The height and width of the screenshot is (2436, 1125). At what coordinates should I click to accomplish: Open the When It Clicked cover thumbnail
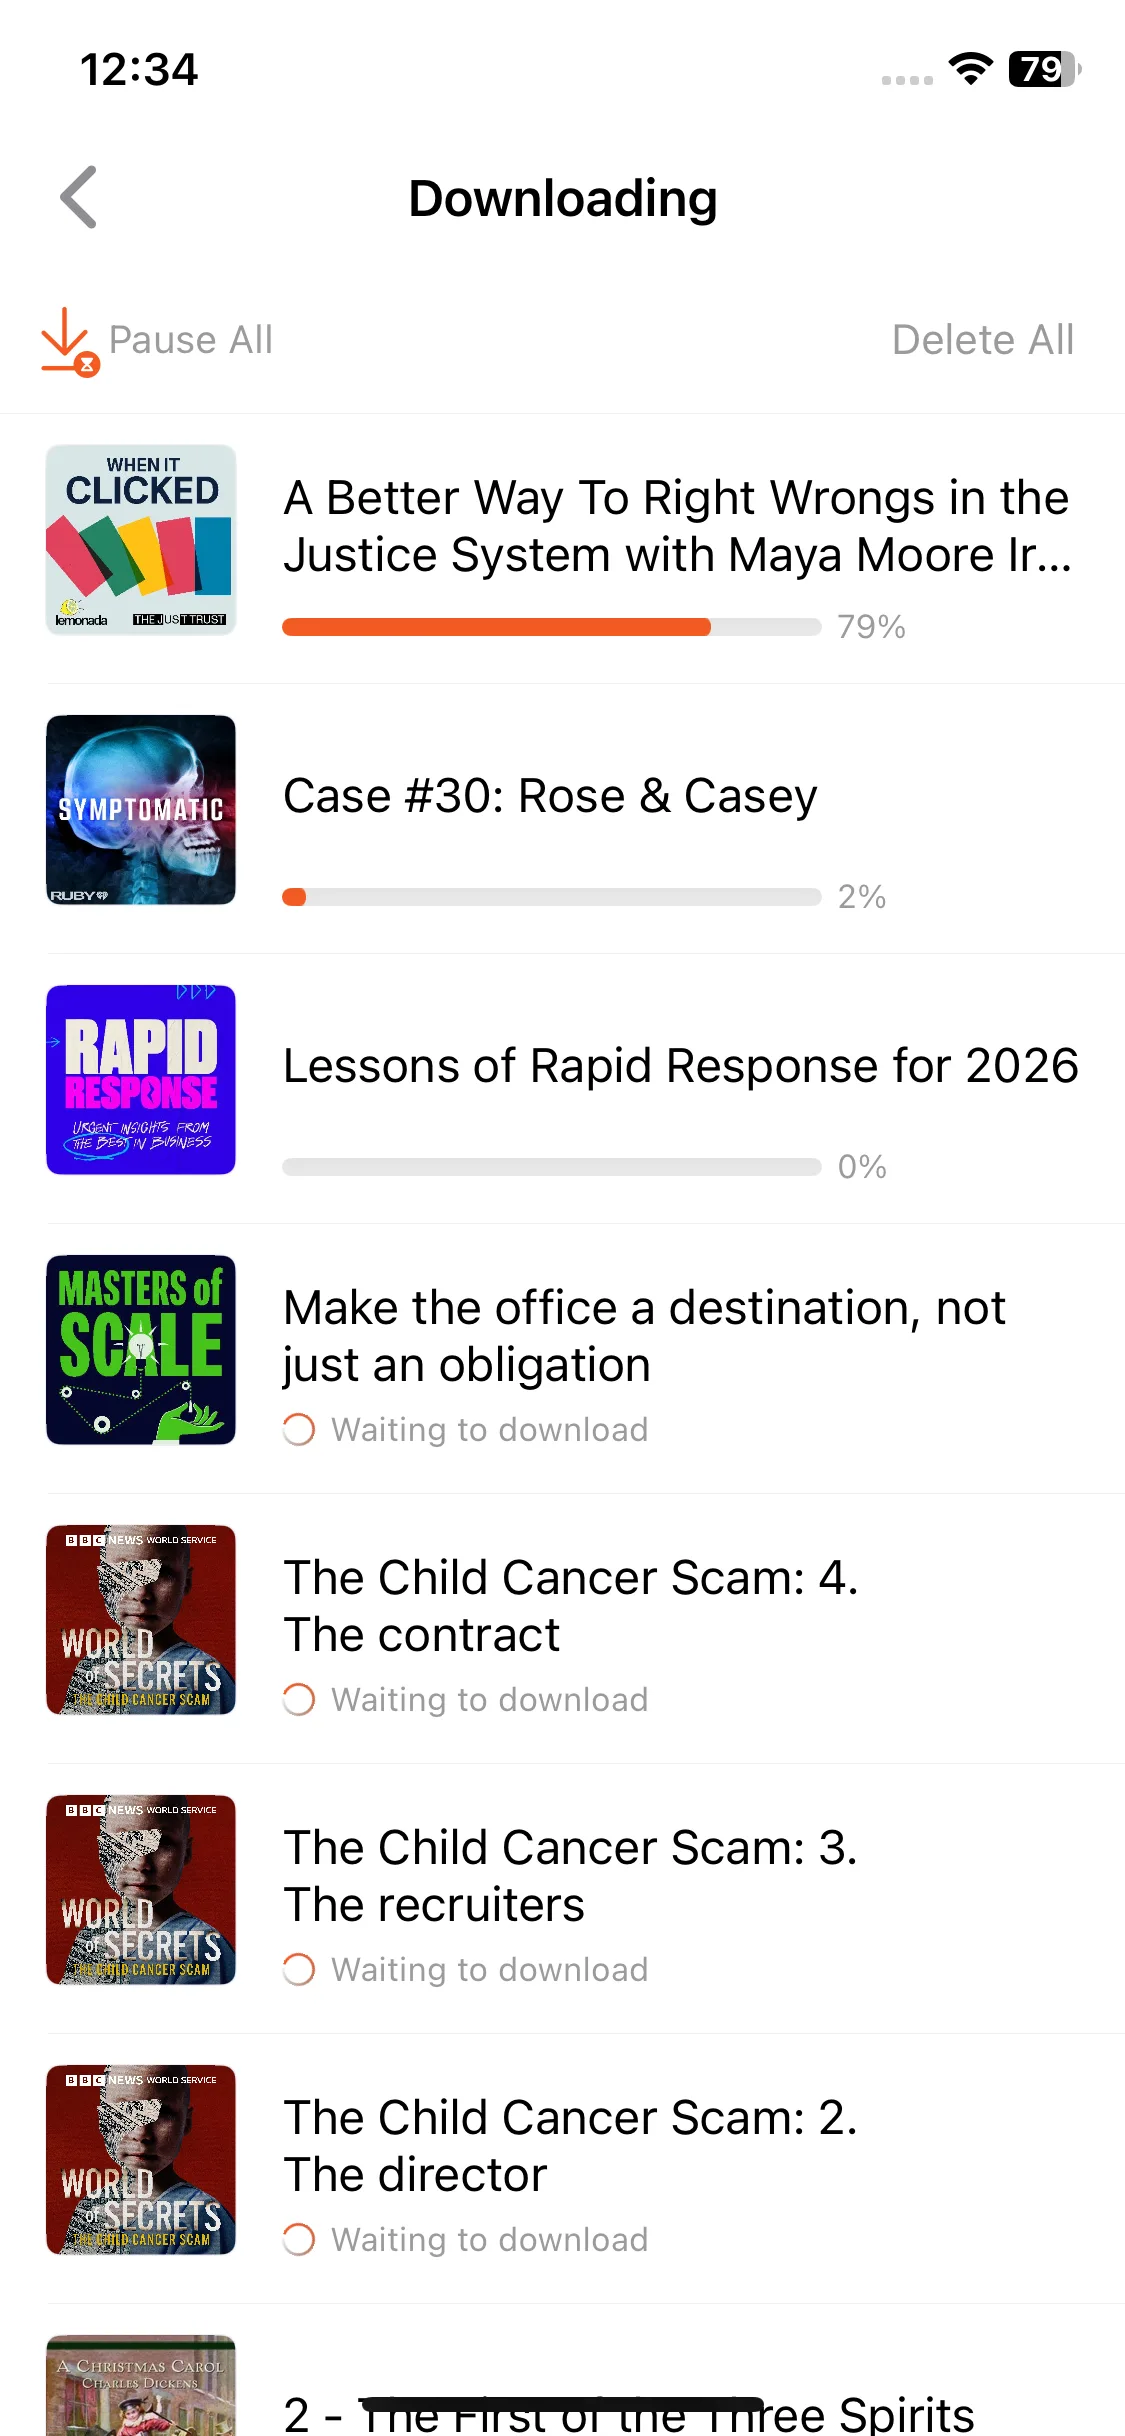[141, 540]
